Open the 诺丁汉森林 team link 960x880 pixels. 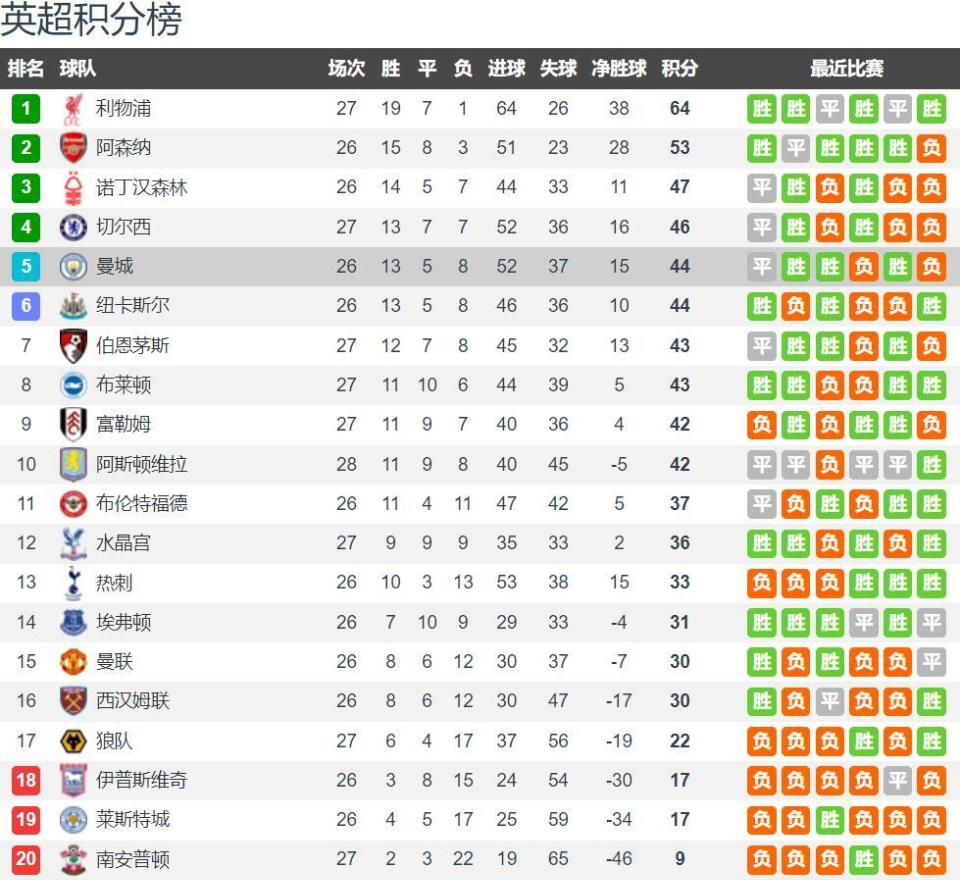(141, 187)
